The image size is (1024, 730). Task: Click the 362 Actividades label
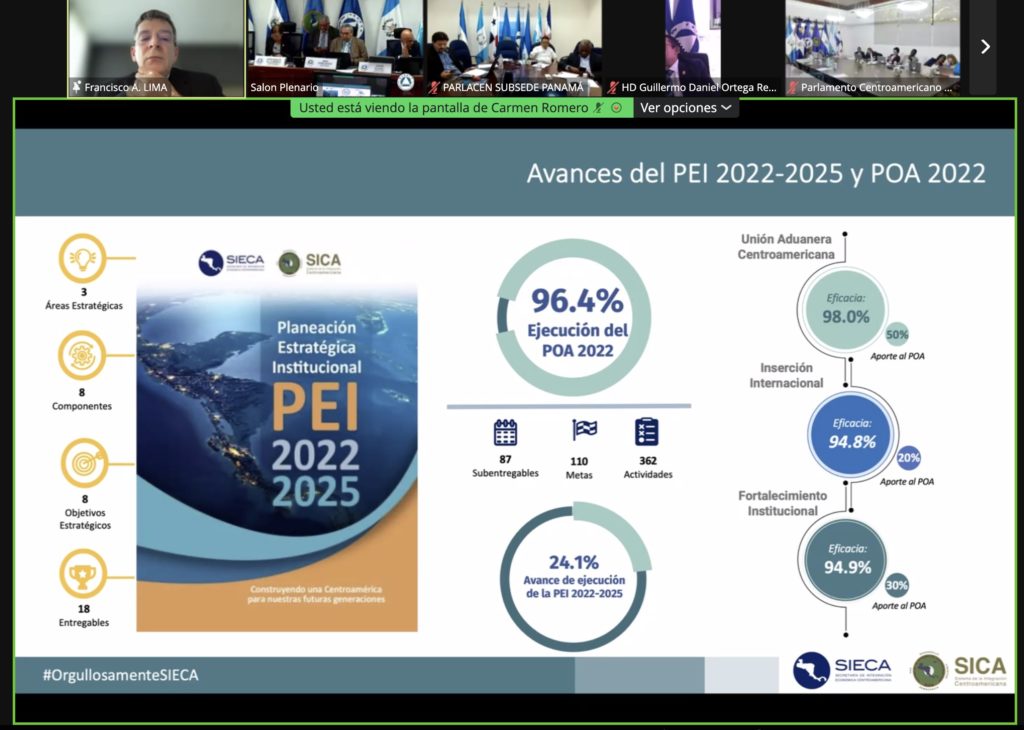click(648, 468)
